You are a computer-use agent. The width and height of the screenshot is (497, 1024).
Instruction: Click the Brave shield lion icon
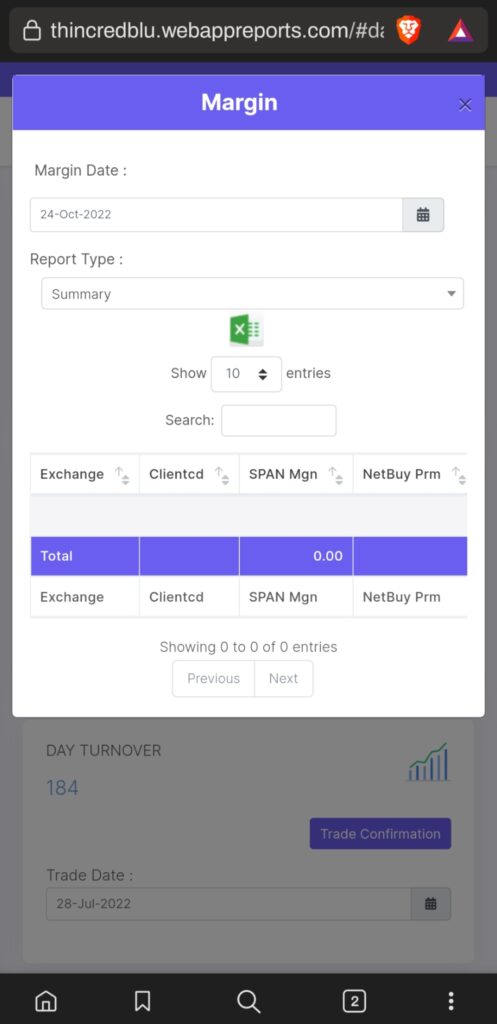click(x=409, y=30)
